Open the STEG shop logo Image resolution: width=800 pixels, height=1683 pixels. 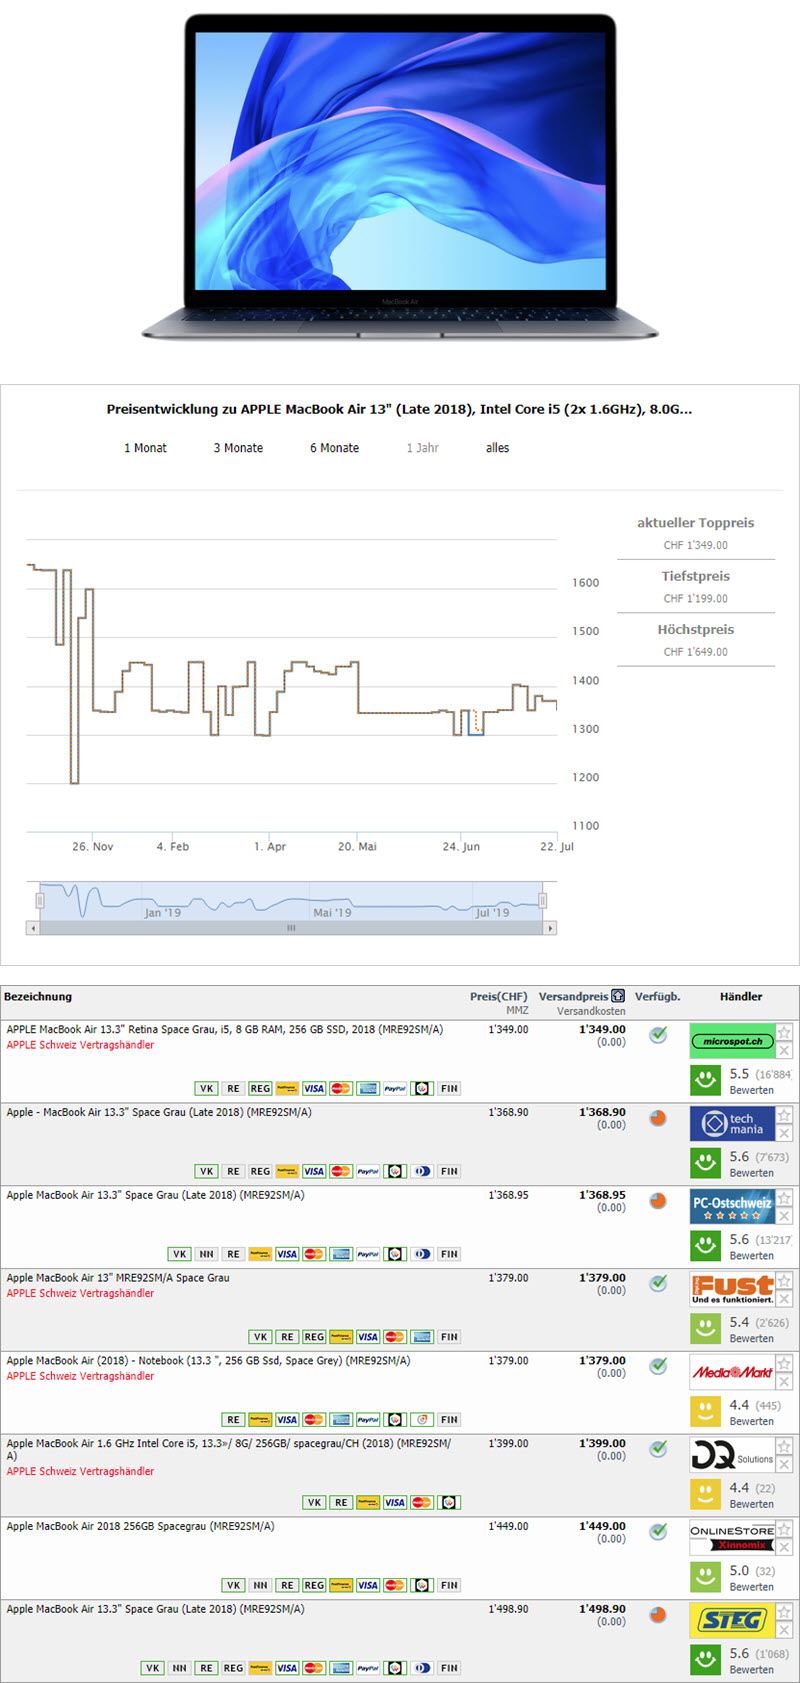tap(732, 1620)
